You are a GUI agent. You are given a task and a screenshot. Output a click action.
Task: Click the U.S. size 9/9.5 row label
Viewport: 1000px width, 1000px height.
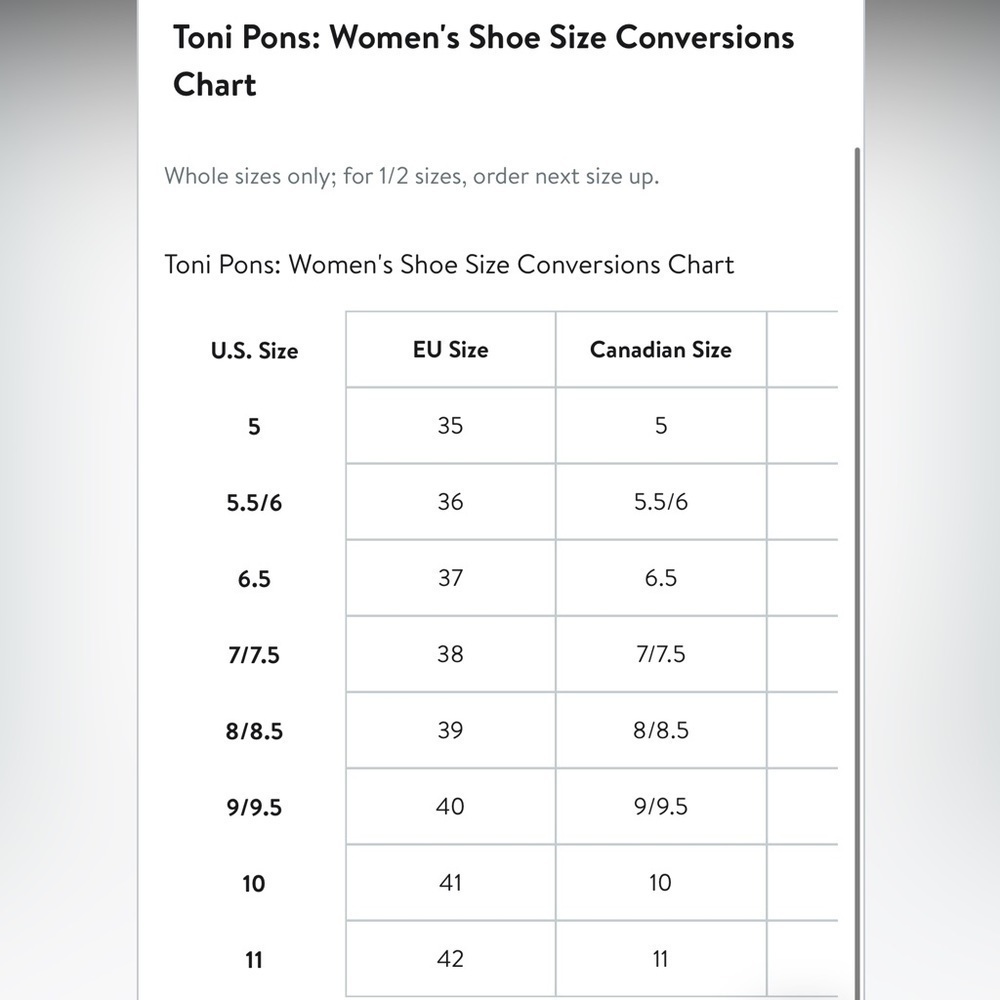254,807
